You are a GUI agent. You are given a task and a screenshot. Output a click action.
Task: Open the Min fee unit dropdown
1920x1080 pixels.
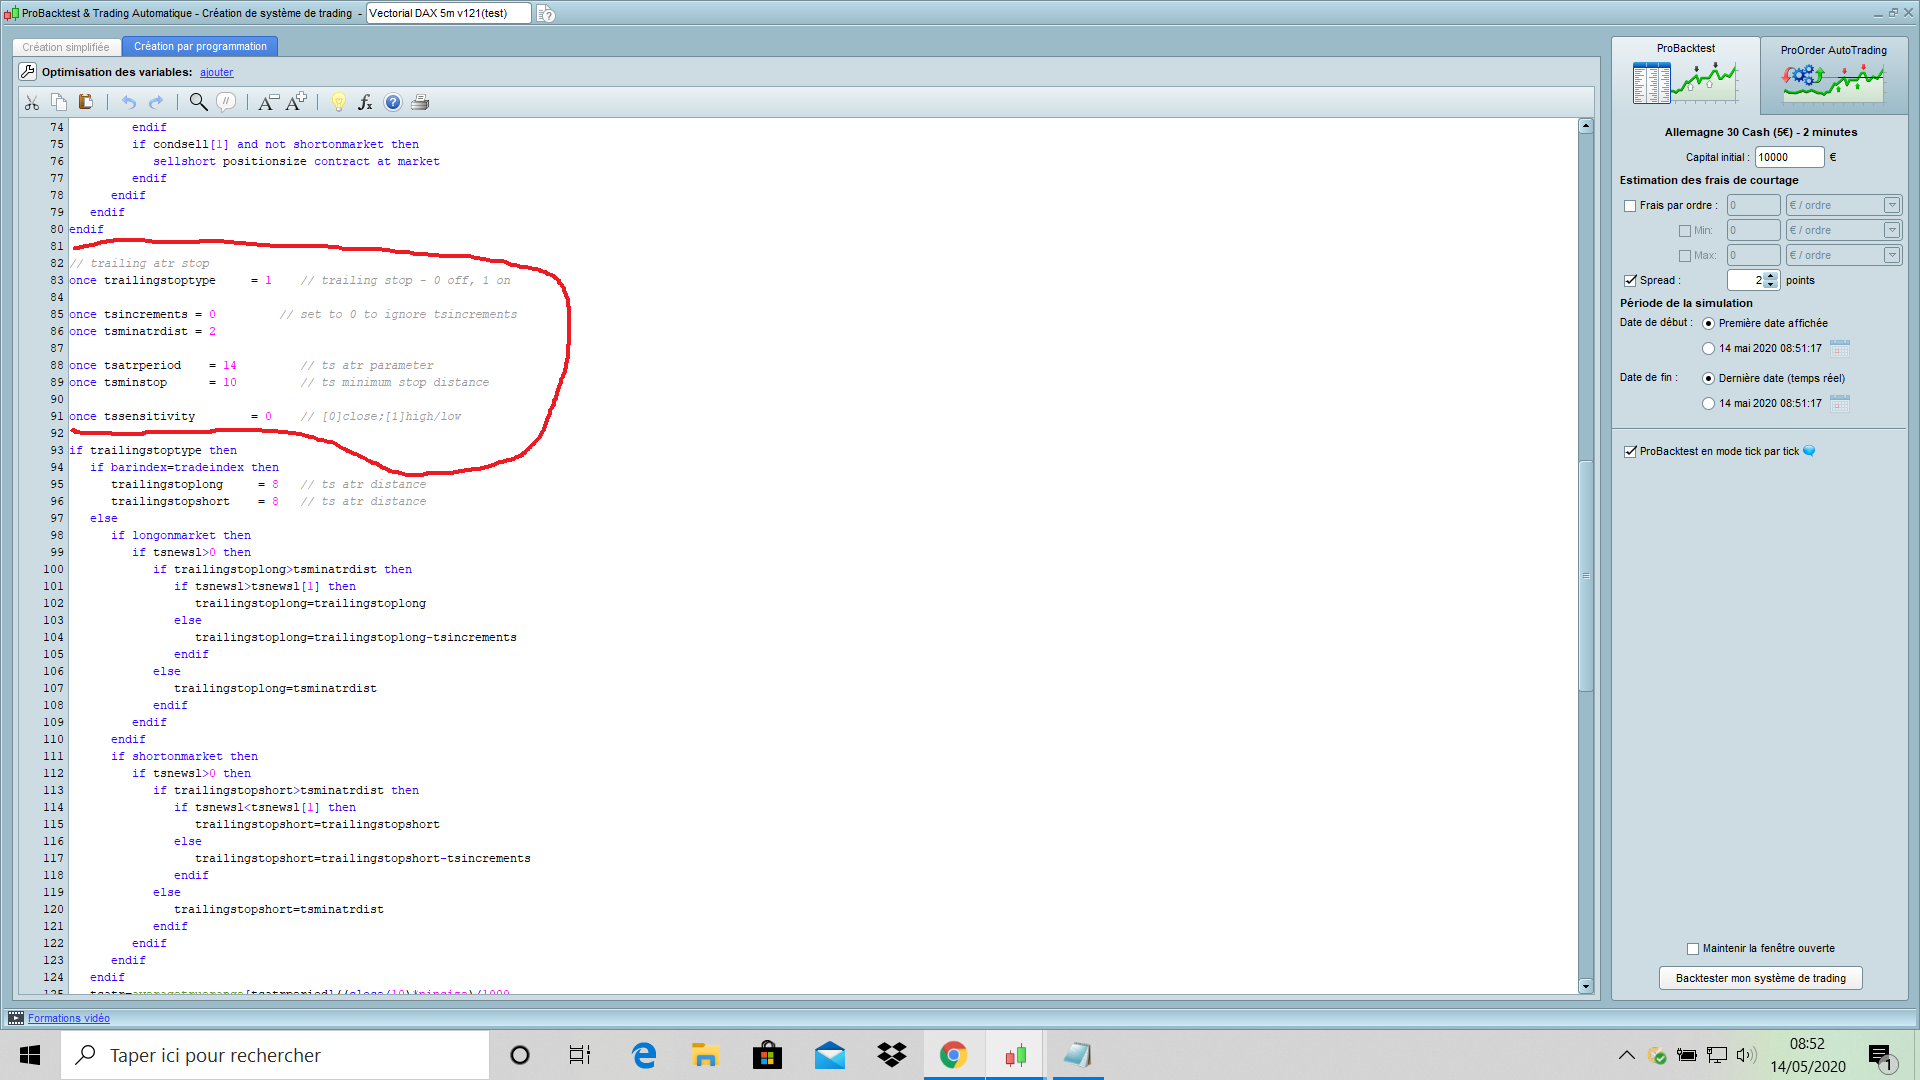pyautogui.click(x=1891, y=230)
